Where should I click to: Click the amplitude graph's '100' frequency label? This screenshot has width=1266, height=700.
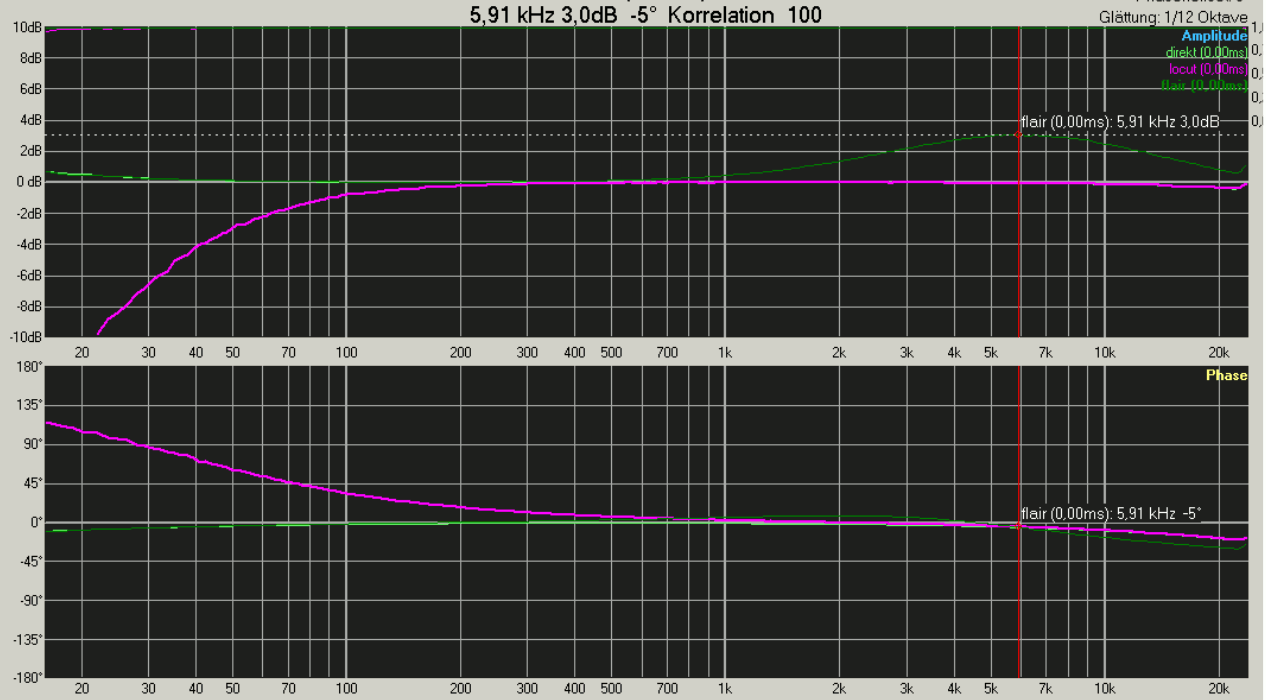click(x=346, y=352)
